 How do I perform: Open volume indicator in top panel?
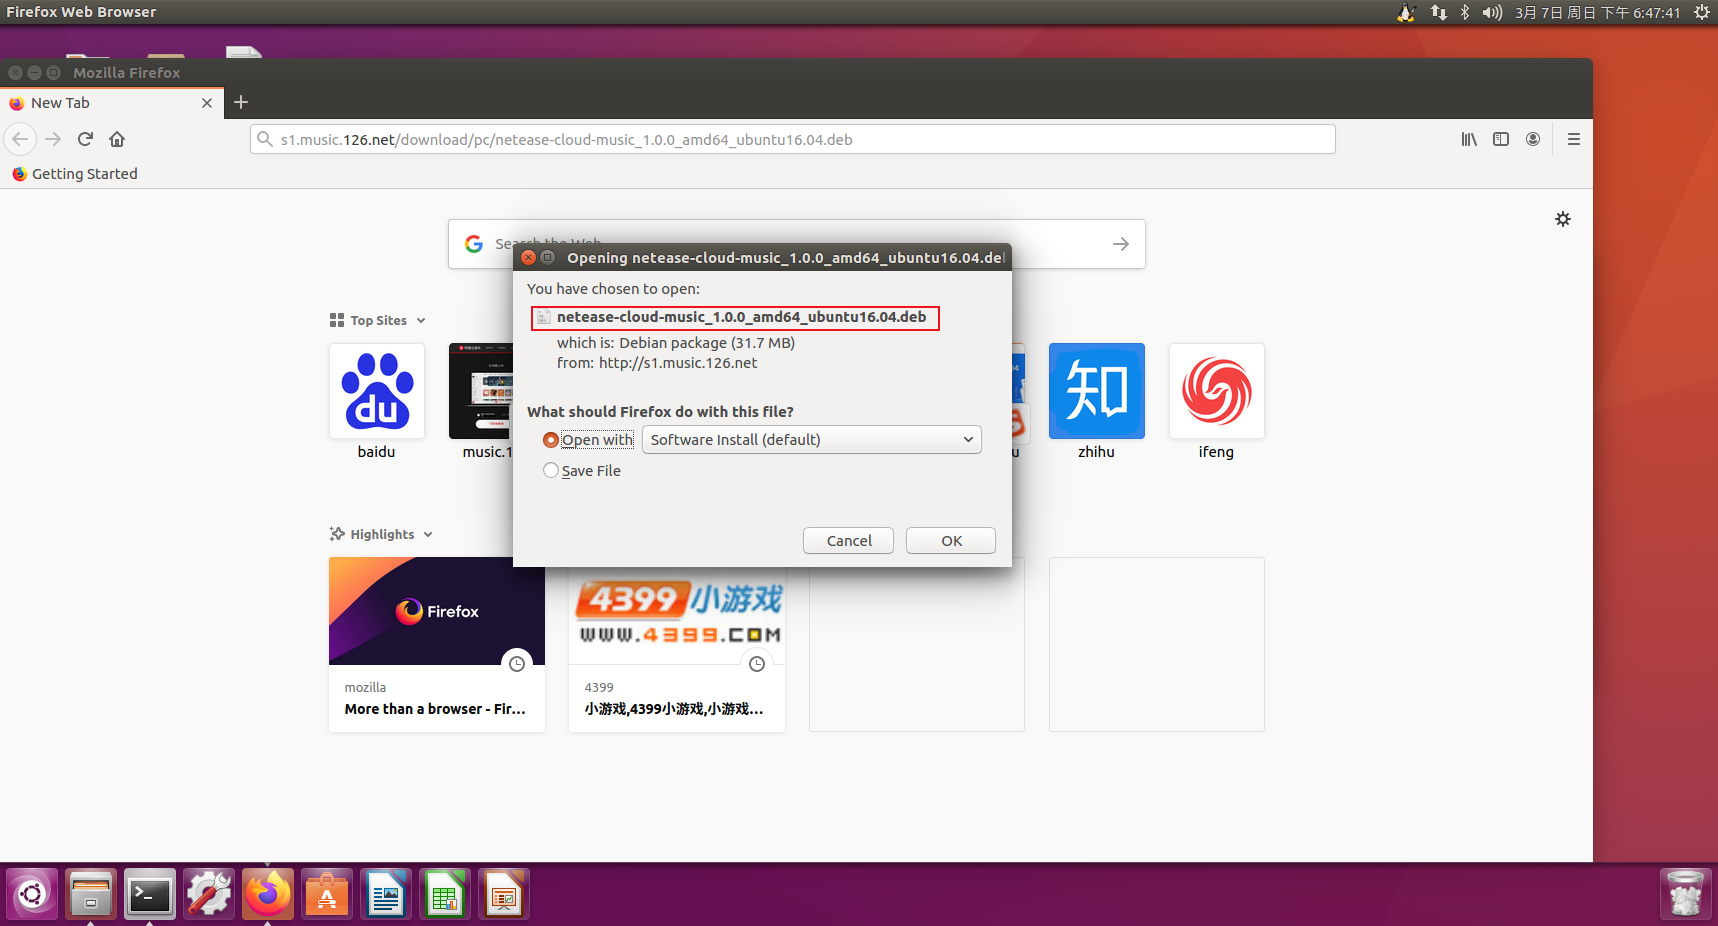click(x=1492, y=12)
